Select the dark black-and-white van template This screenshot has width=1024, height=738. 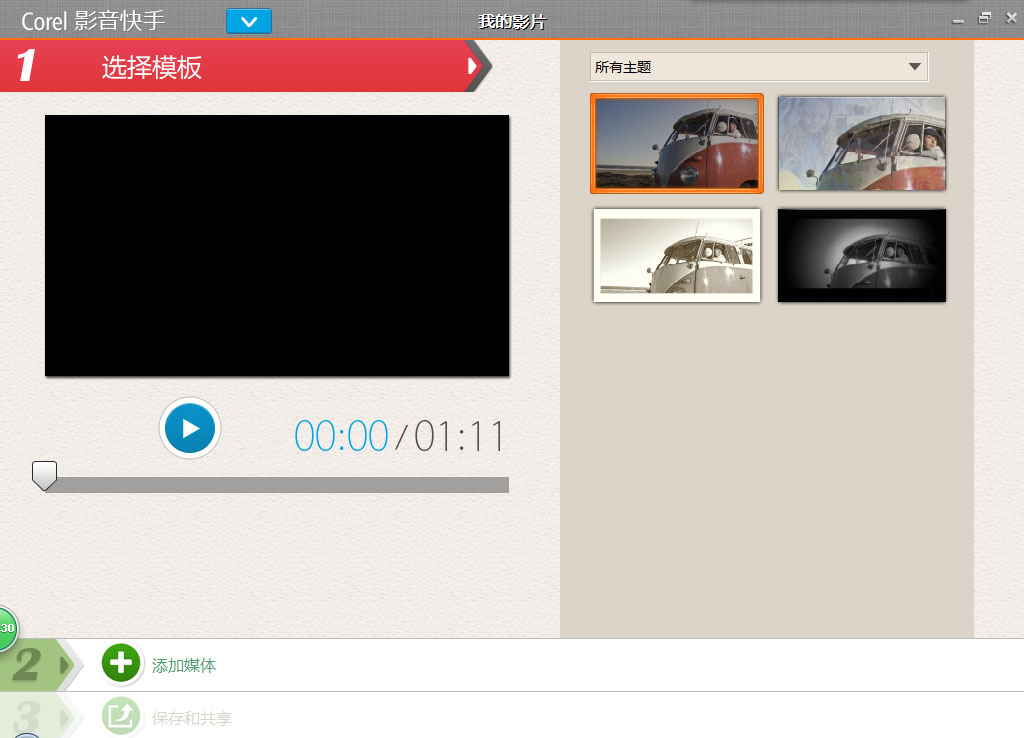click(x=861, y=255)
